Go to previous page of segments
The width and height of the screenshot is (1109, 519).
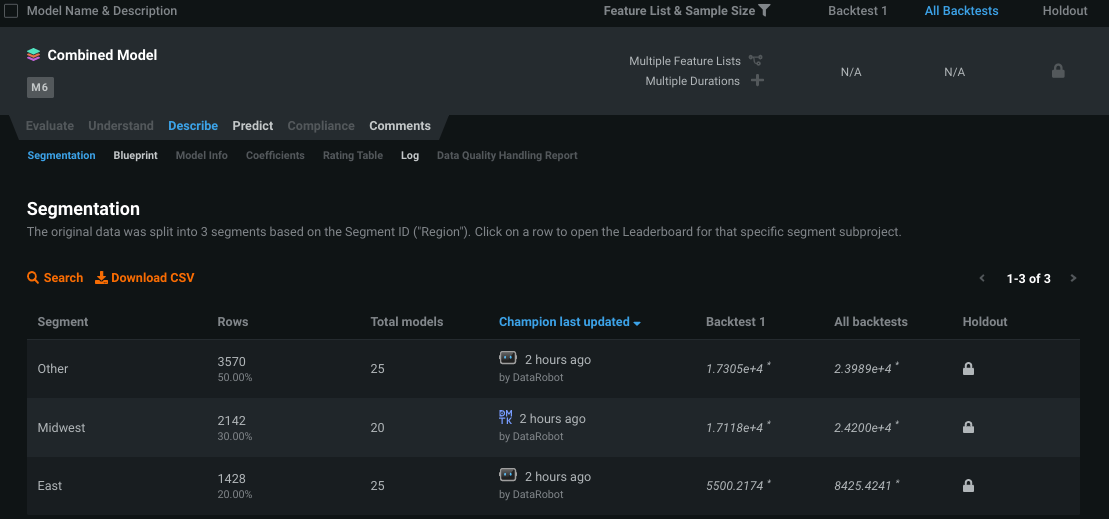[982, 278]
